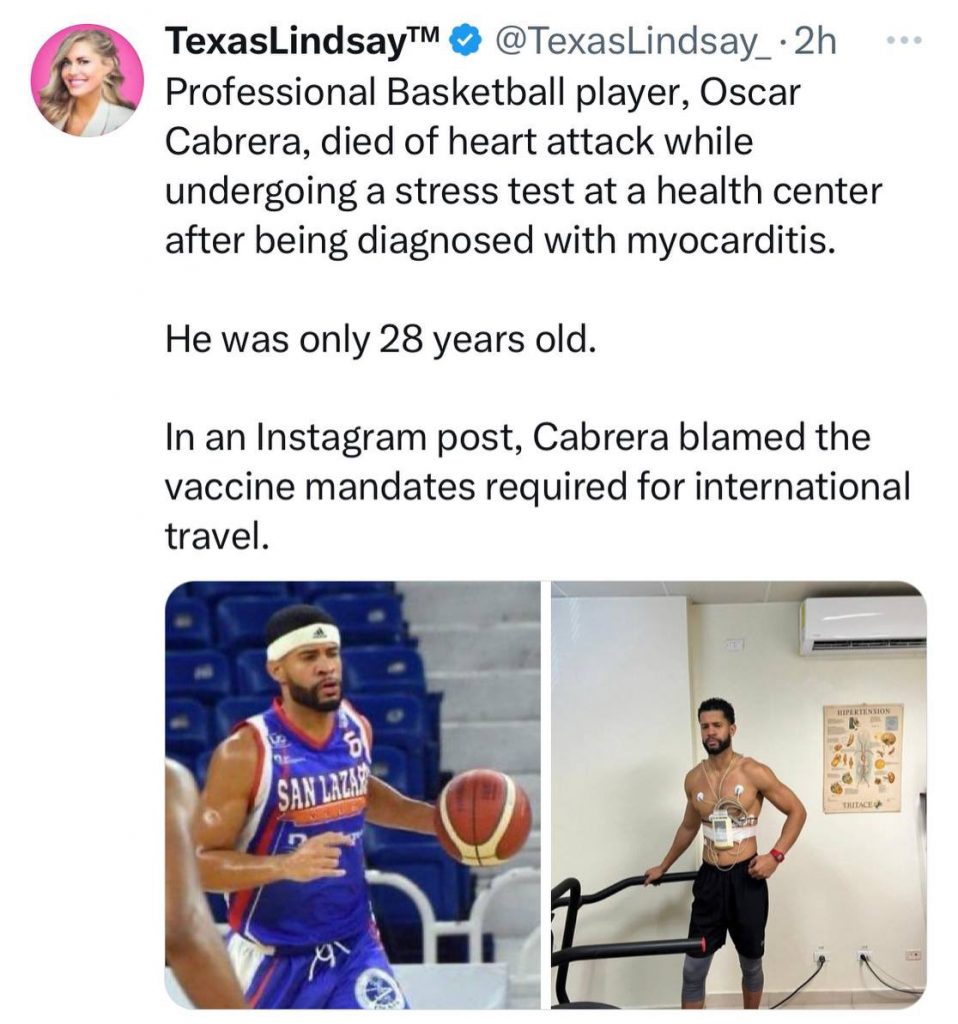Screen dimensions: 958x1024
Task: Click the basketball in the left photo
Action: point(483,816)
